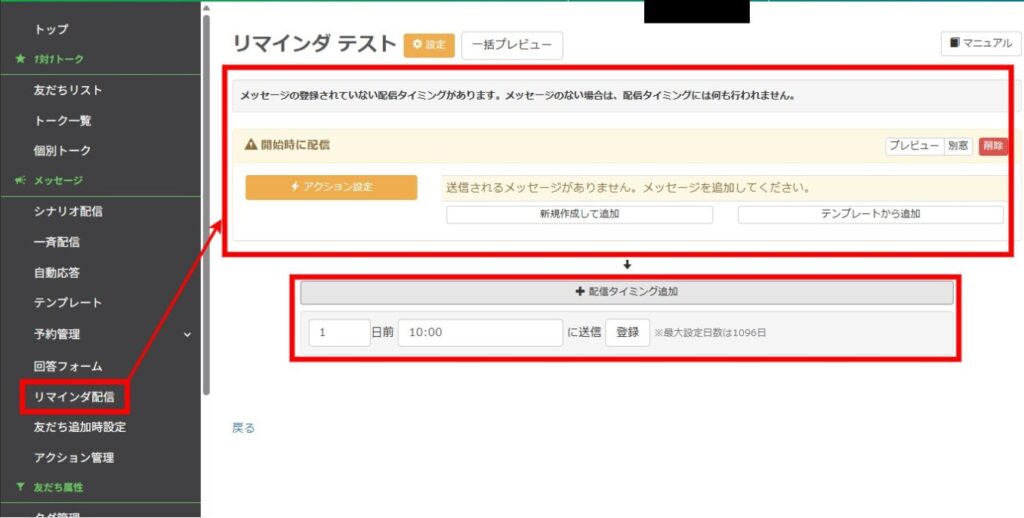The height and width of the screenshot is (518, 1024).
Task: Click テンプレートから追加 button
Action: [870, 214]
